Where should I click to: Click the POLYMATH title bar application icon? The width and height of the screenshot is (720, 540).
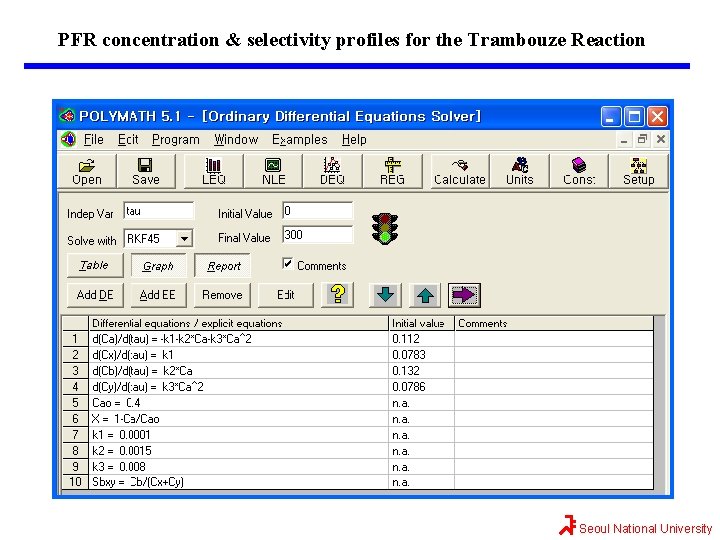point(67,115)
